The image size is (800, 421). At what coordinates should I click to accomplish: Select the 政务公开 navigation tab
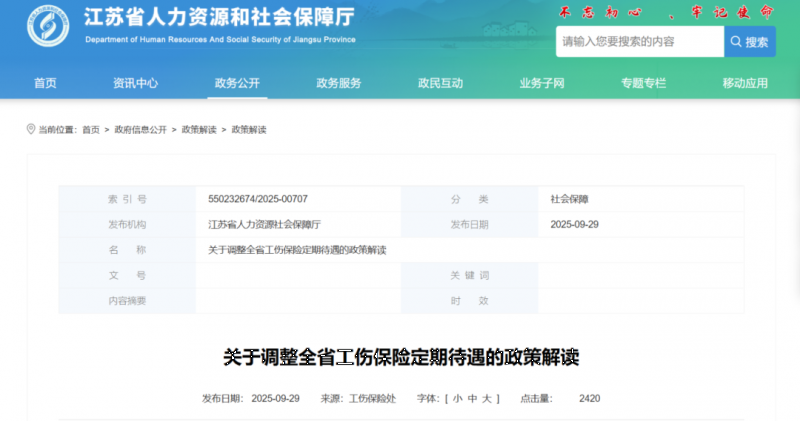click(x=237, y=83)
